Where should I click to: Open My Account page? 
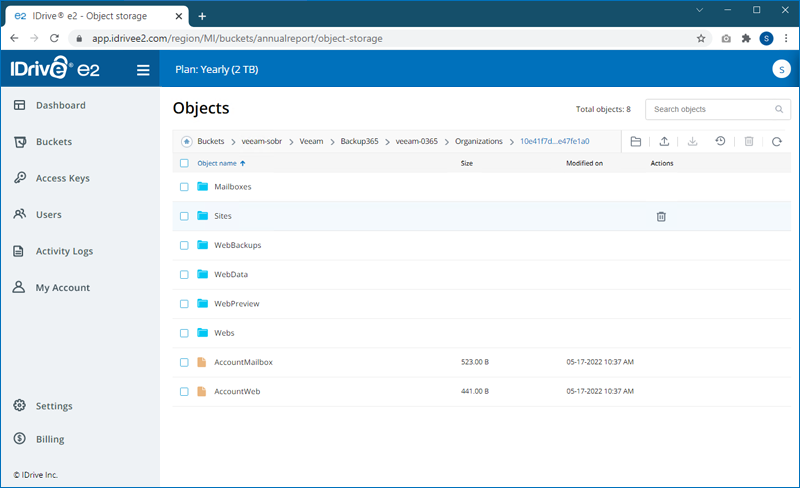[52, 287]
